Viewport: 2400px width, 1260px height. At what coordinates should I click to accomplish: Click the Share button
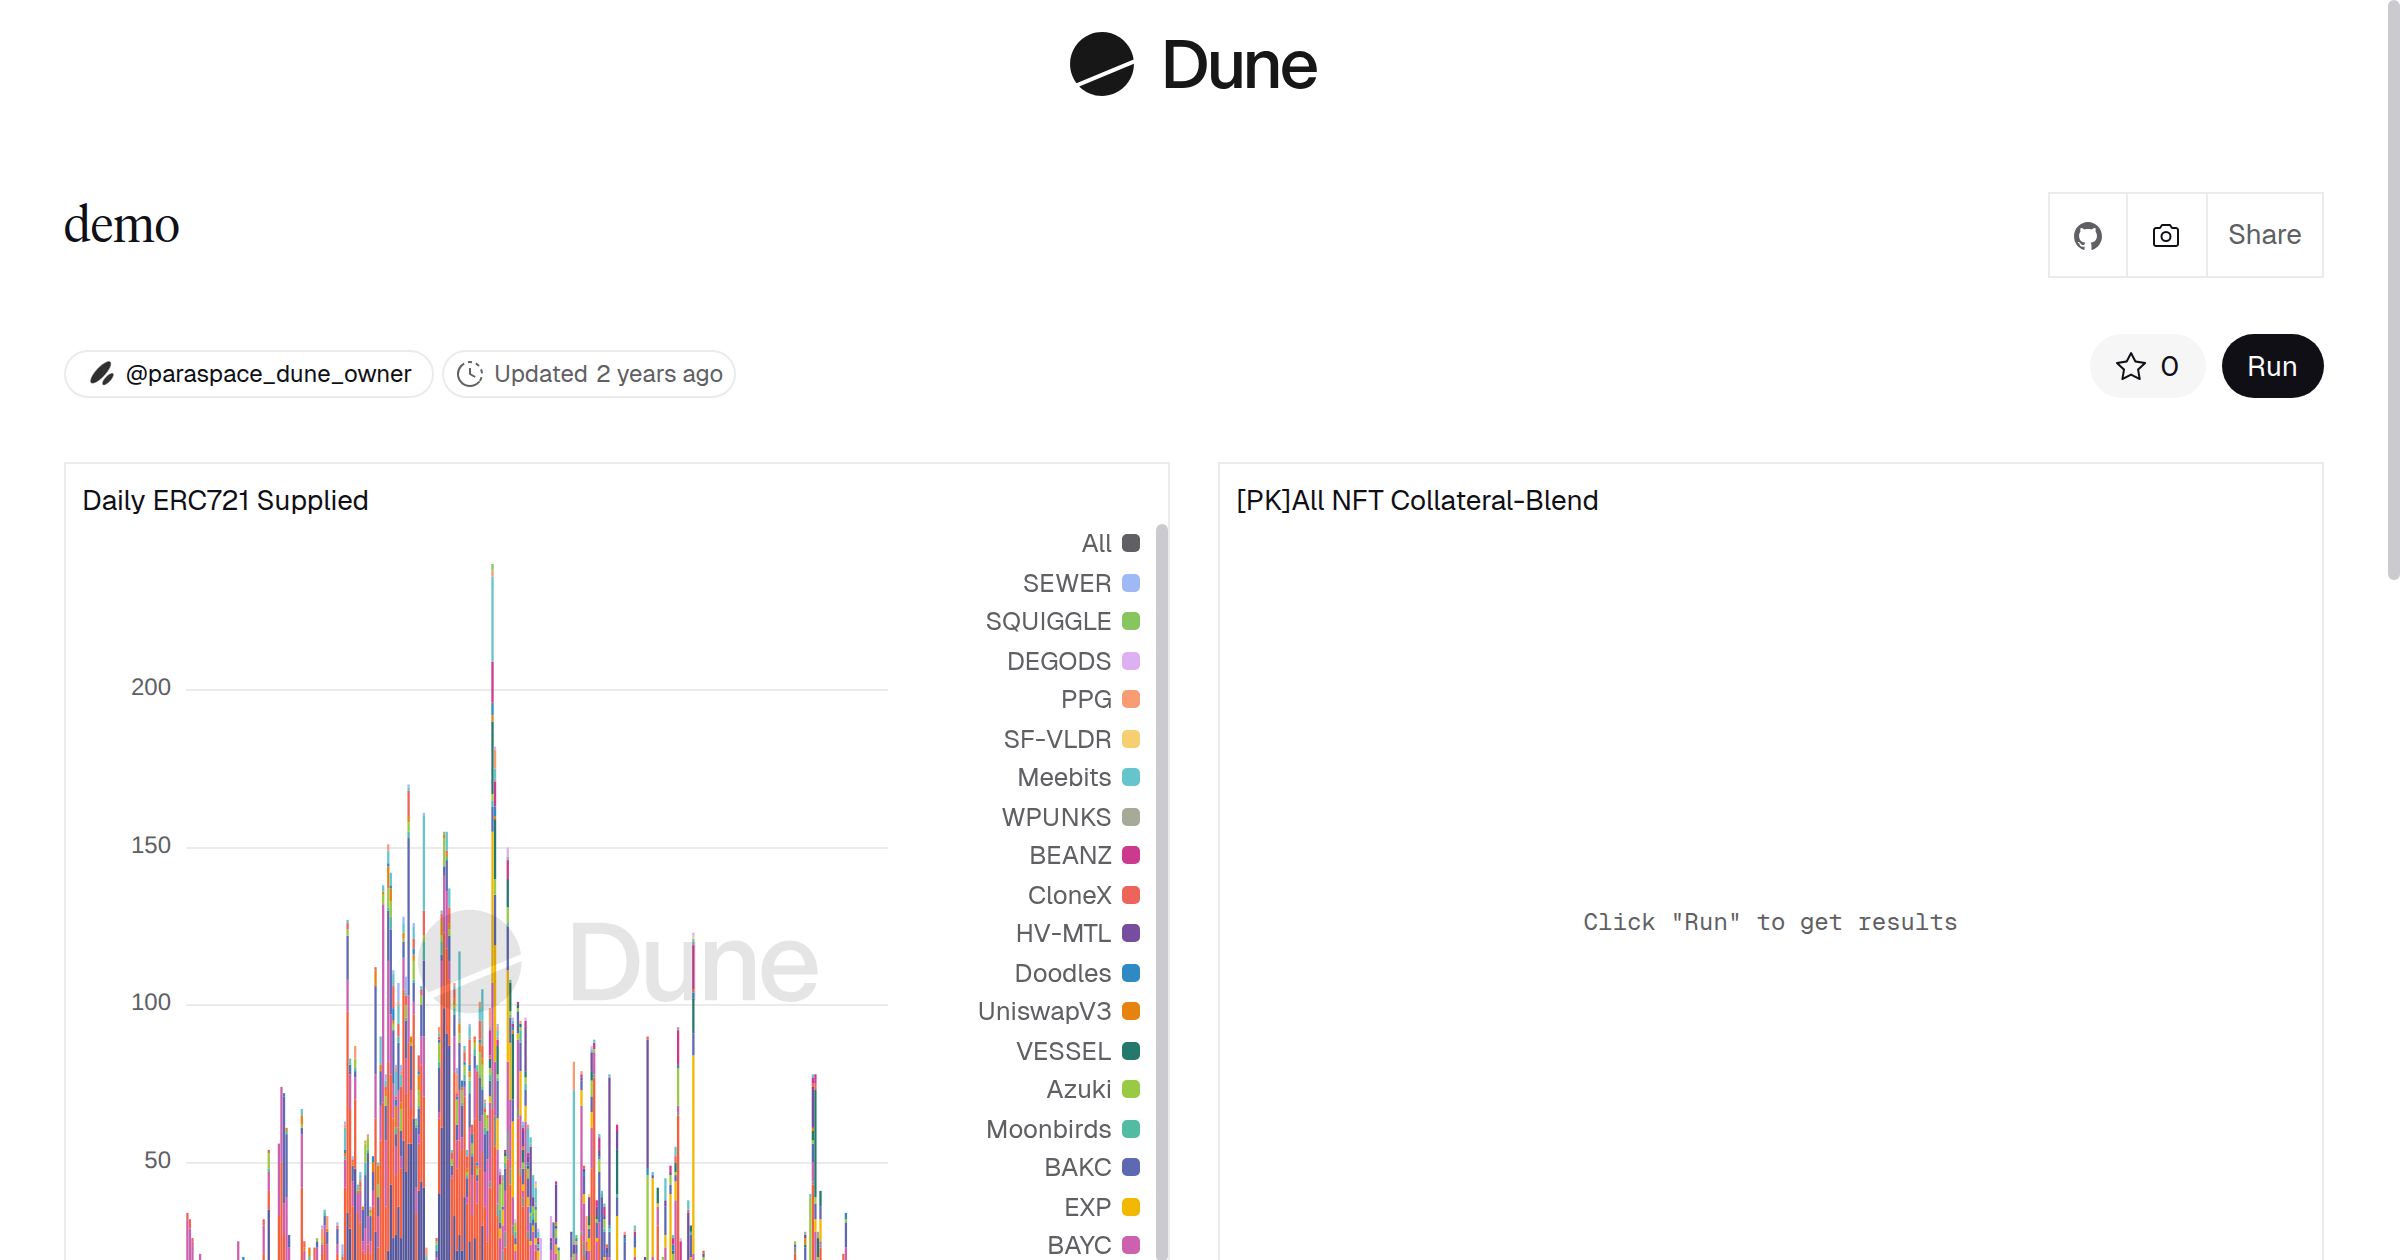[x=2264, y=235]
